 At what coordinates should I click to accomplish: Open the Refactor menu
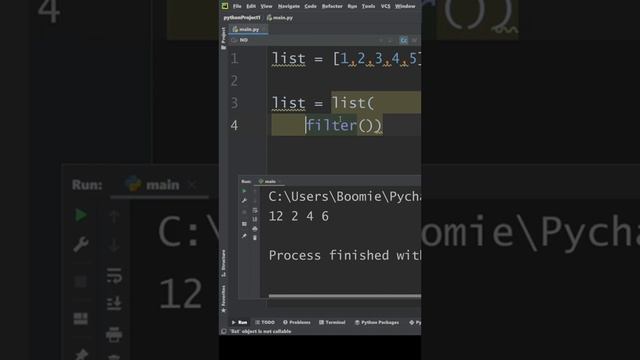point(332,6)
